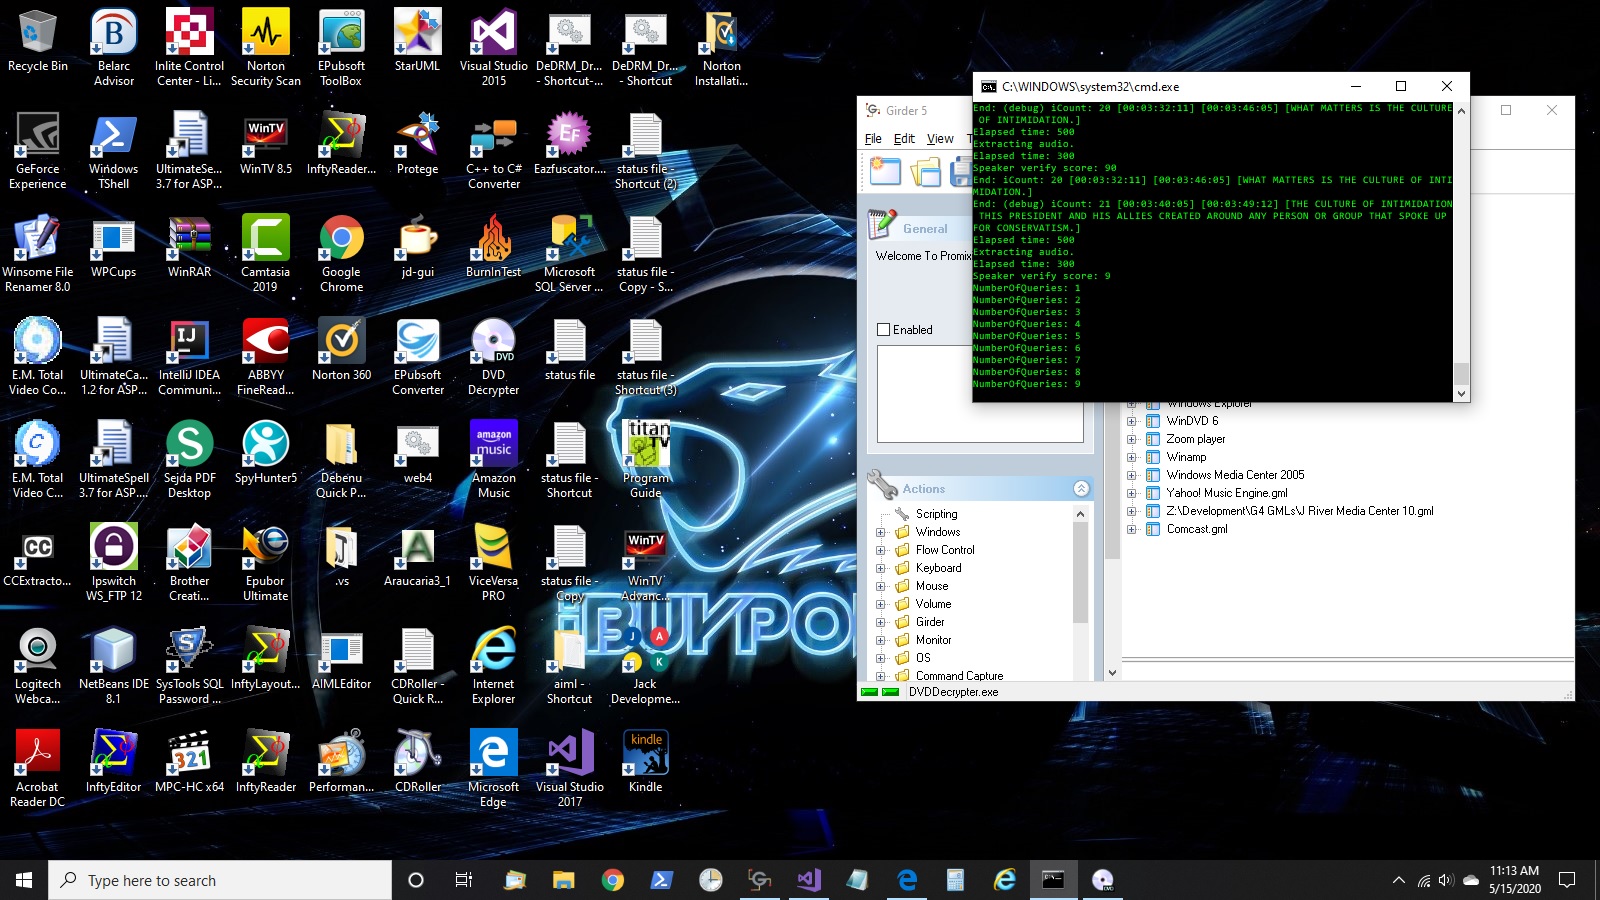Click New file icon in Girder toolbar
The width and height of the screenshot is (1600, 900).
point(885,172)
